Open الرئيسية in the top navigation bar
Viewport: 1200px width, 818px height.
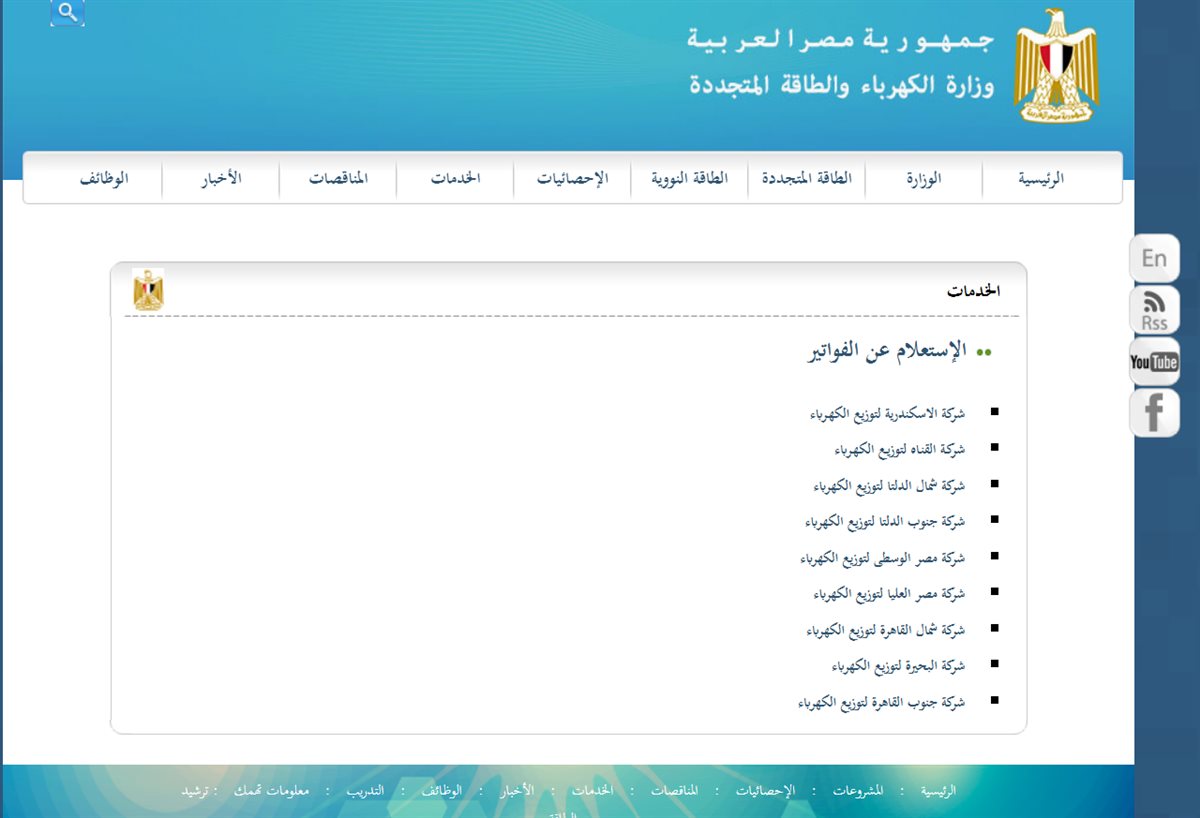(1041, 179)
